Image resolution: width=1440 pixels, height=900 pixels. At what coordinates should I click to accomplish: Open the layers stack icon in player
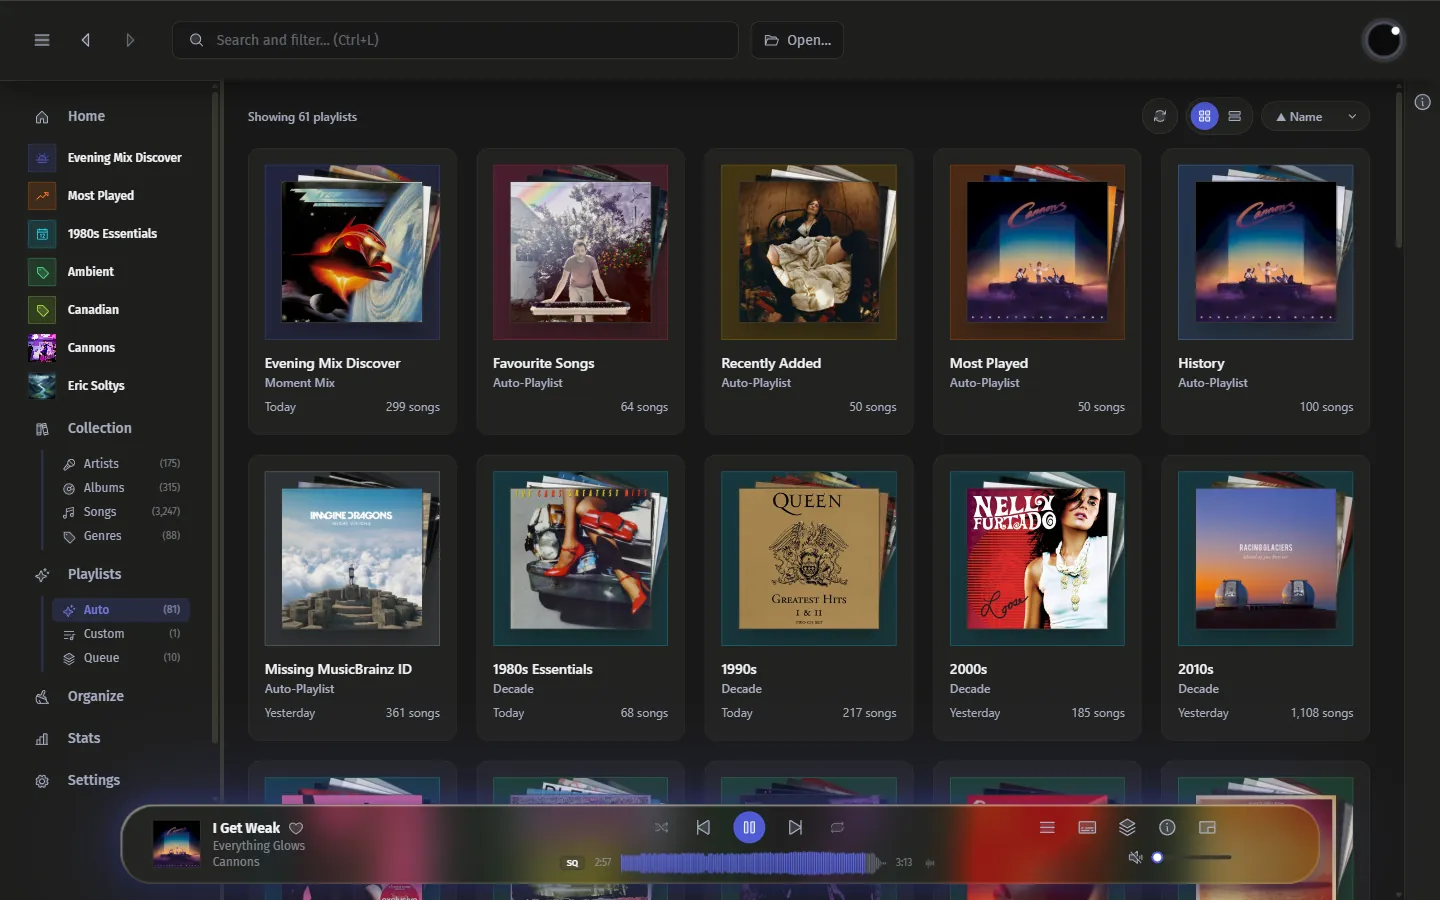pos(1127,828)
